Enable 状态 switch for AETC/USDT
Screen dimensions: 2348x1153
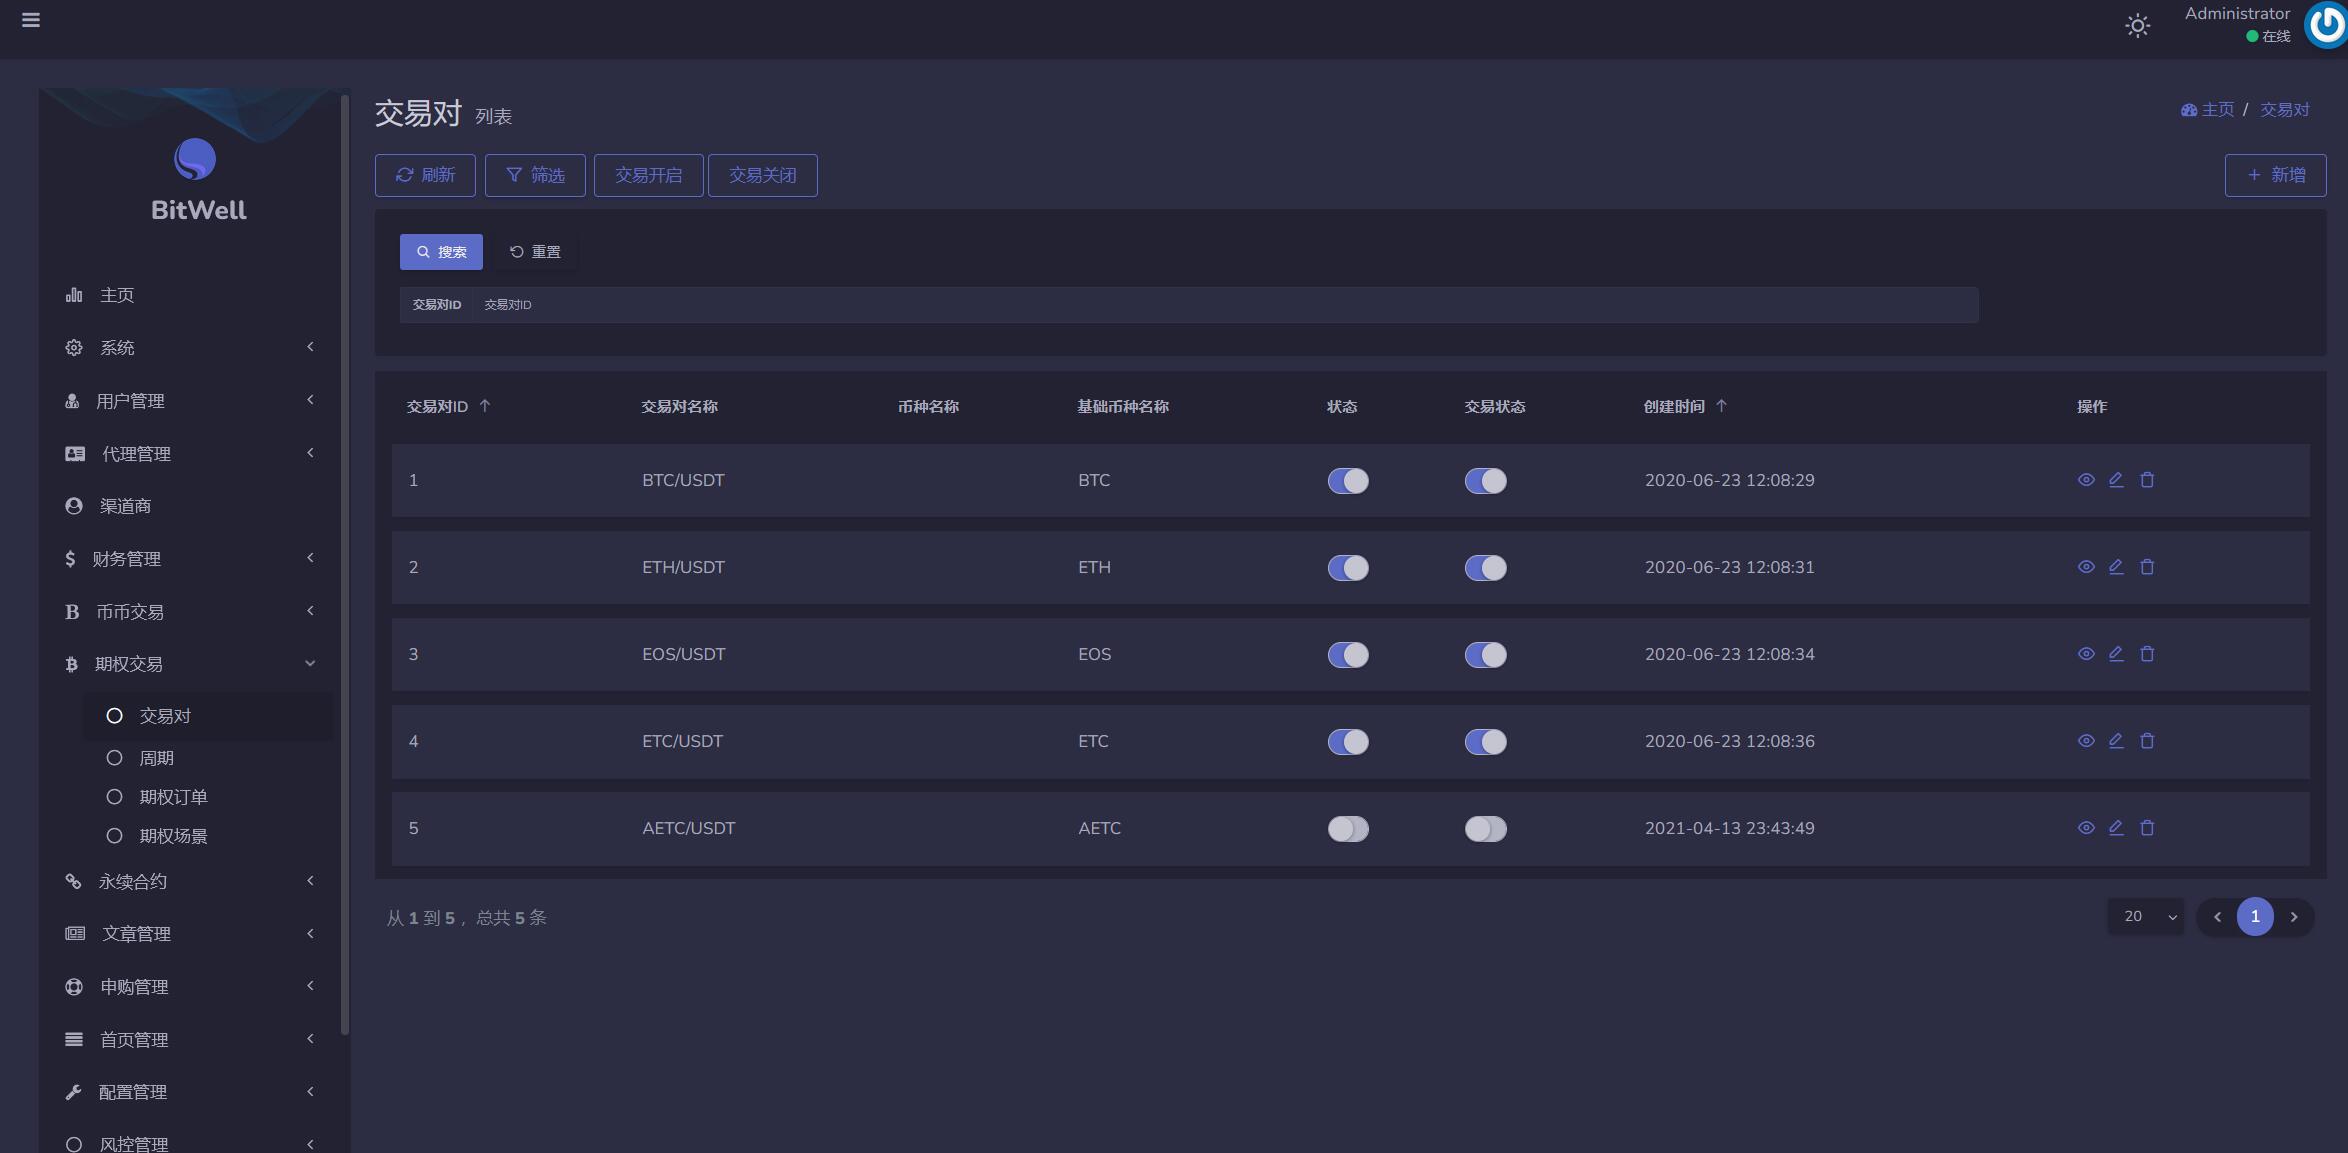[1348, 829]
